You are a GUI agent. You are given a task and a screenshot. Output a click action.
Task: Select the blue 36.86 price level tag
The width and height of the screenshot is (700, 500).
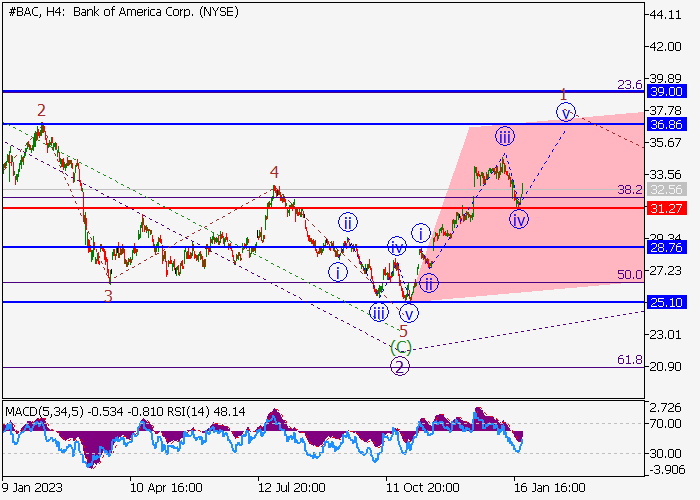coord(666,125)
